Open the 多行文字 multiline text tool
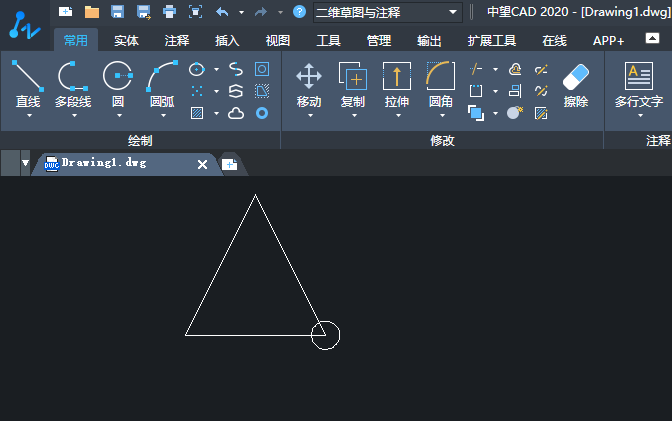 click(639, 85)
